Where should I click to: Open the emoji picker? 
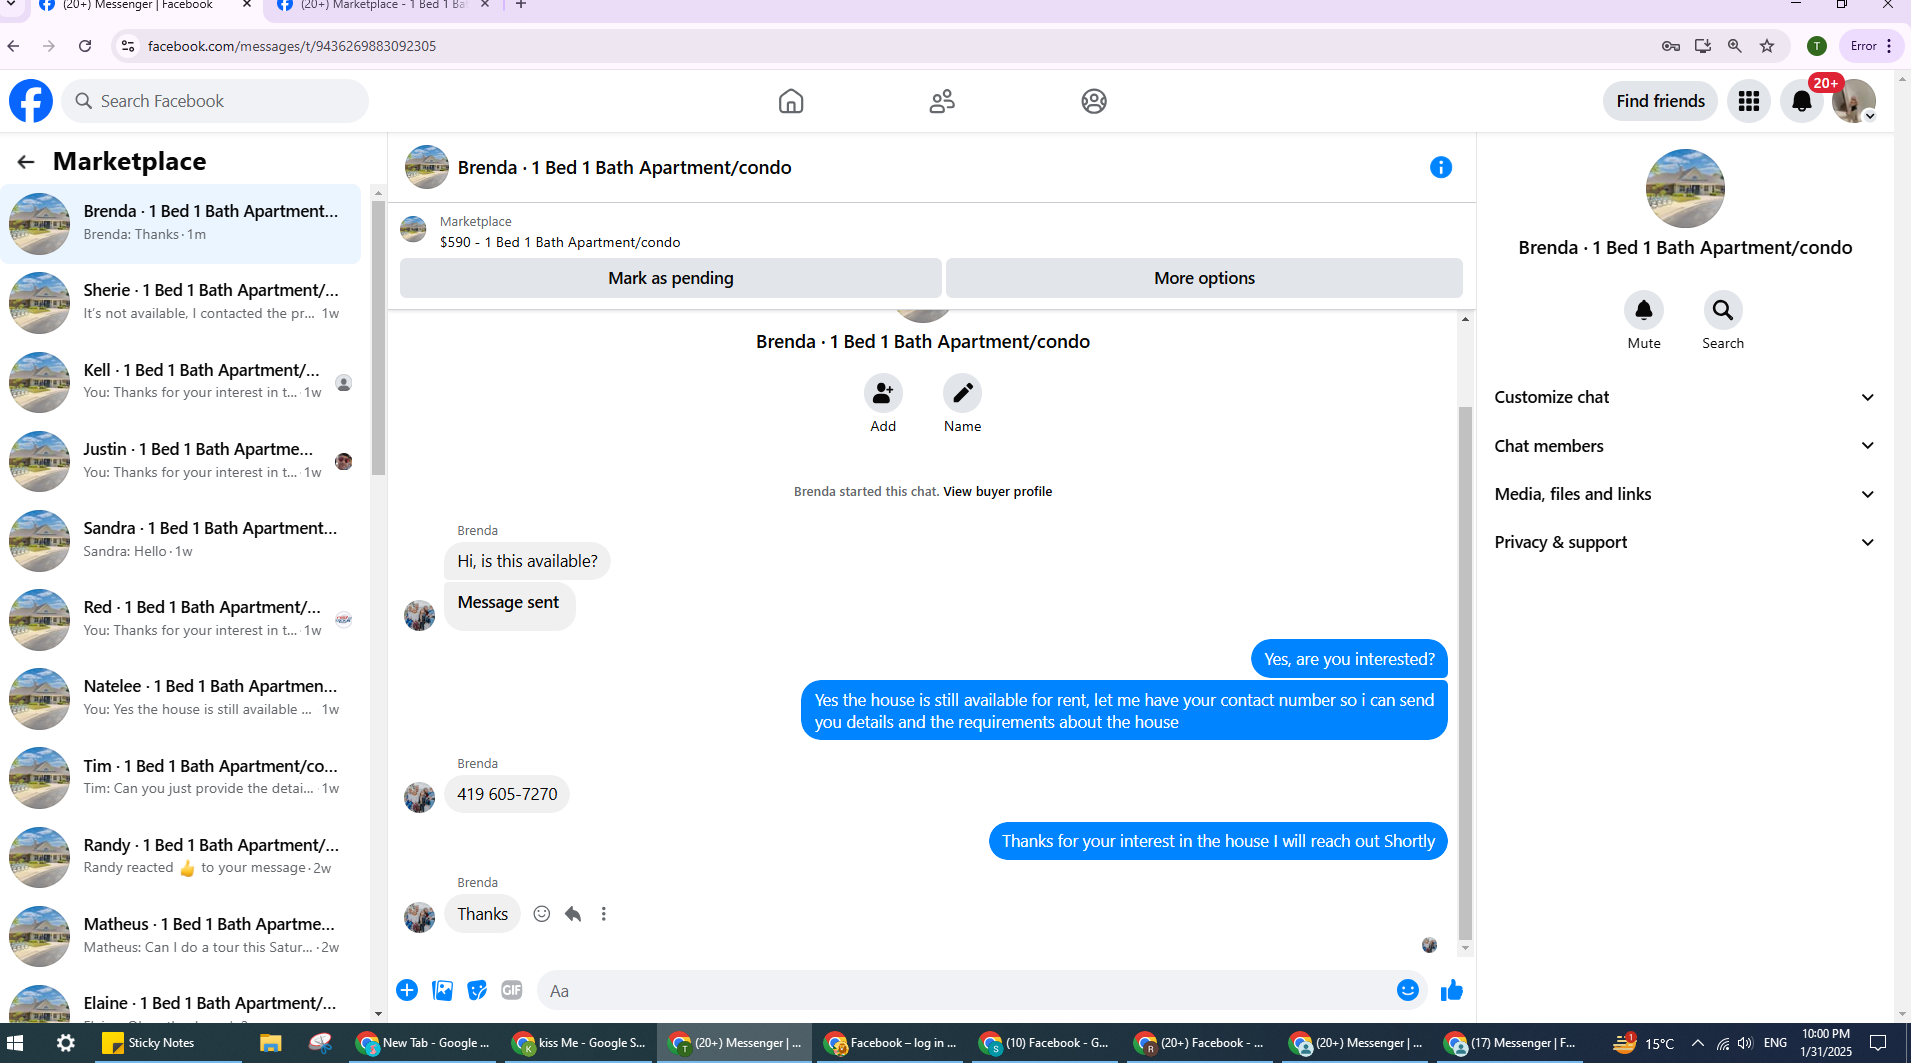pyautogui.click(x=1408, y=990)
